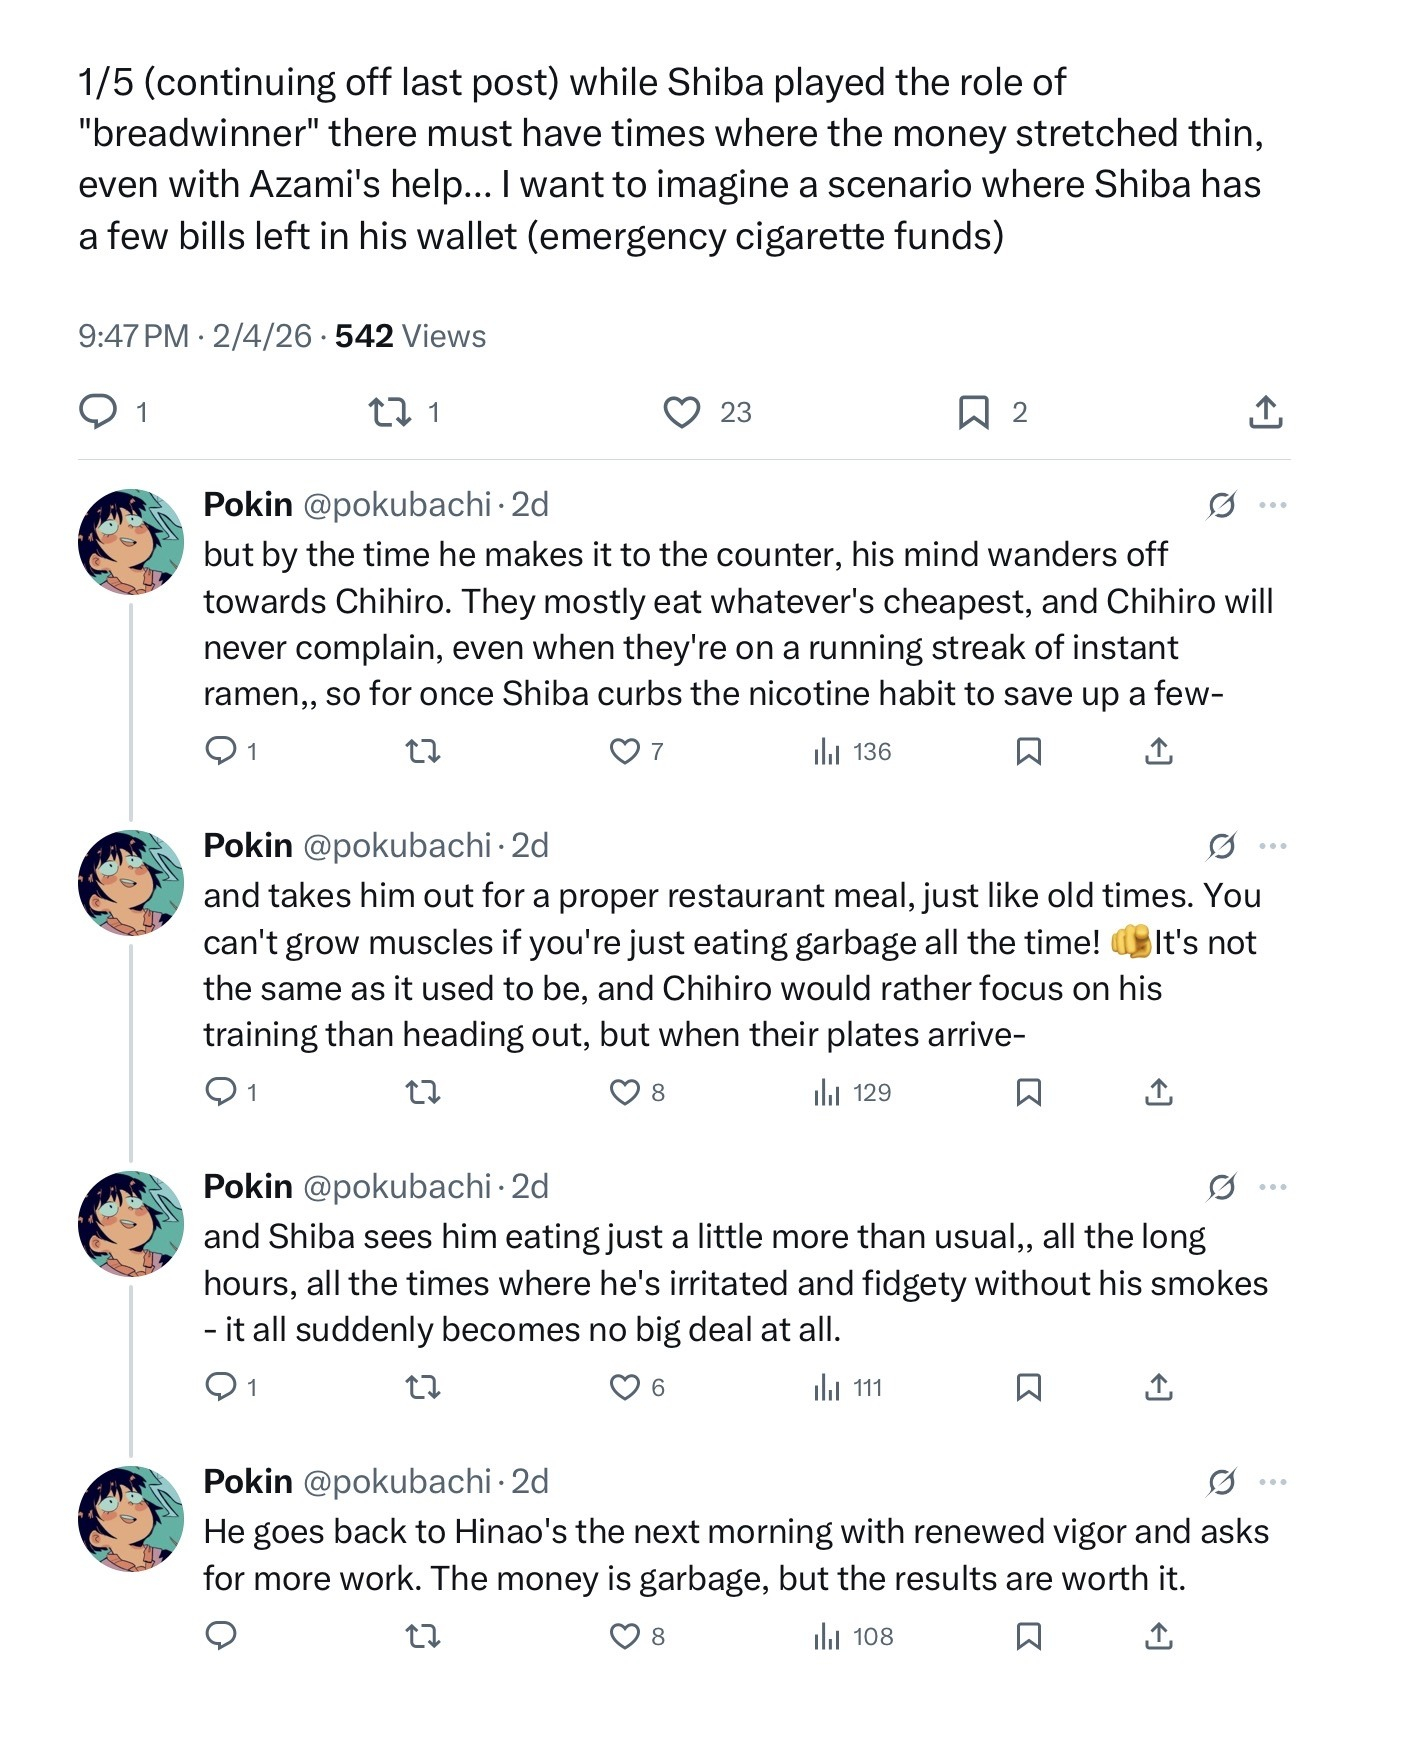
Task: Repost the main 1/5 post
Action: click(x=389, y=412)
